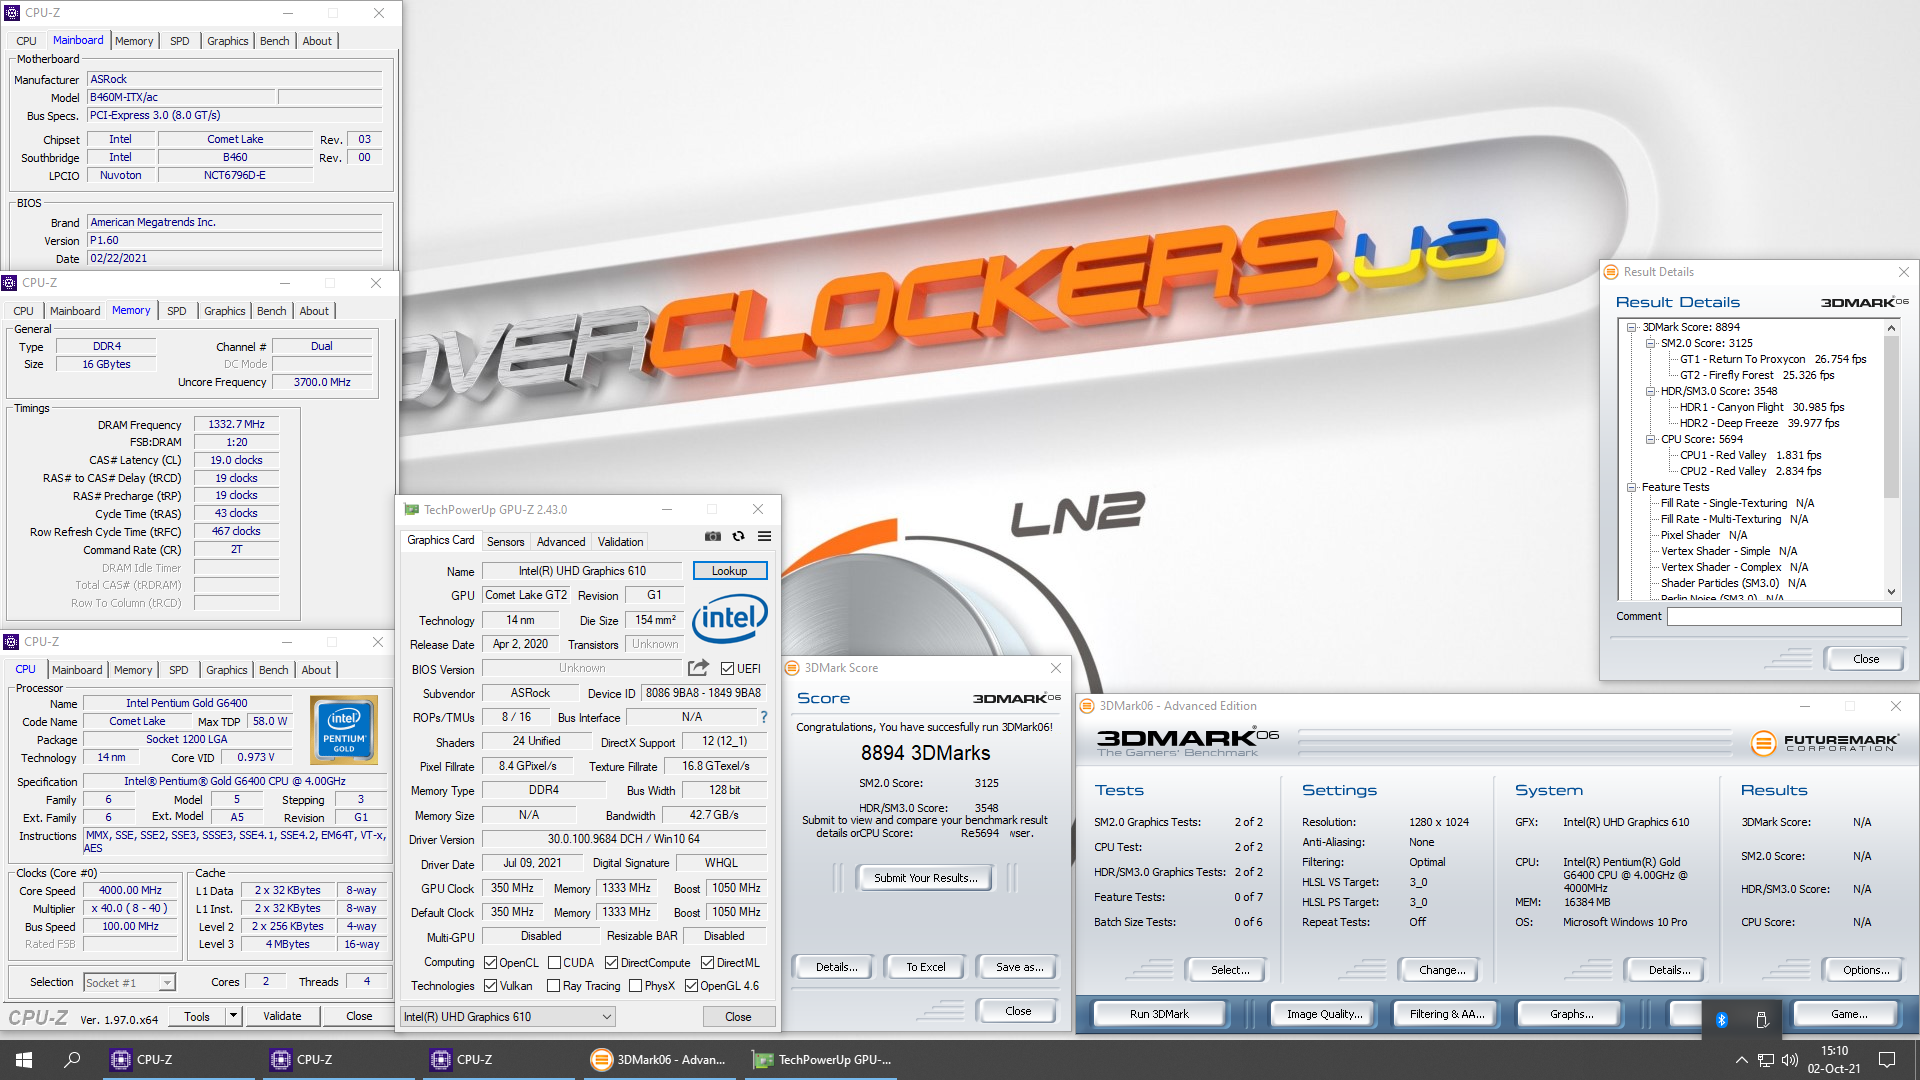Open the volume speaker tray icon
1920x1080 pixels.
click(x=1790, y=1060)
